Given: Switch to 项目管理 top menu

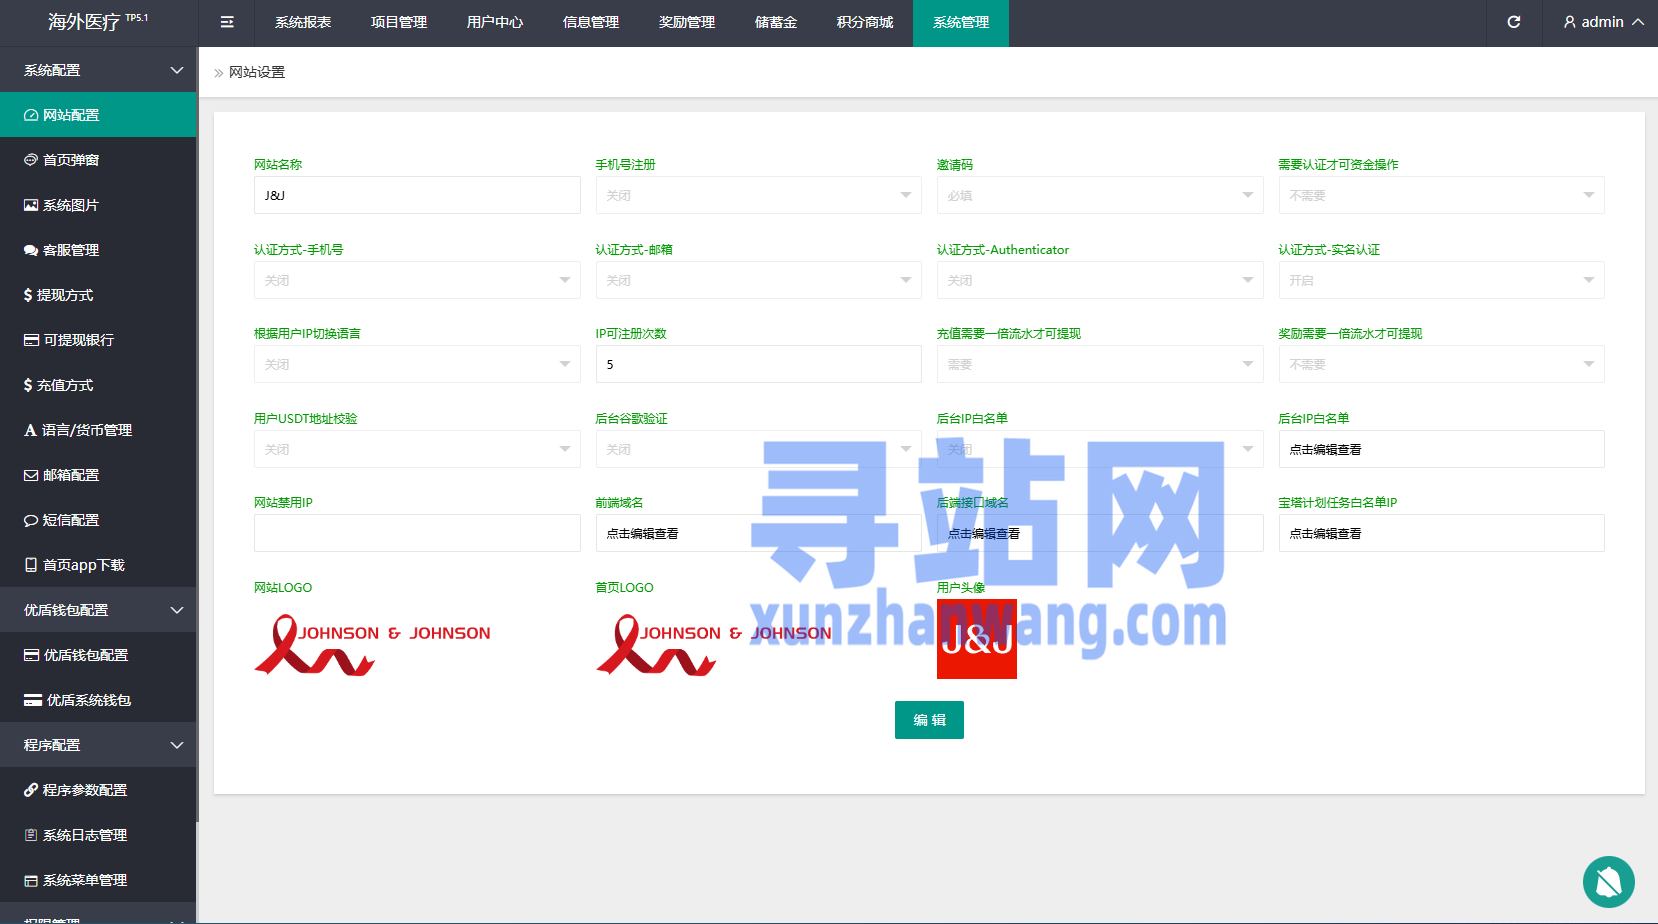Looking at the screenshot, I should (399, 22).
